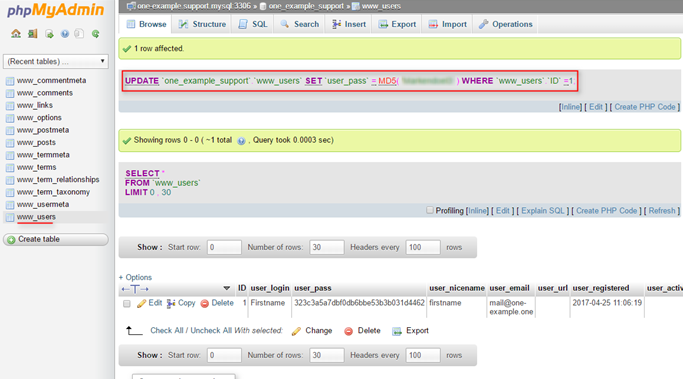Viewport: 683px width, 379px height.
Task: Open www_users table in sidebar
Action: [x=36, y=217]
